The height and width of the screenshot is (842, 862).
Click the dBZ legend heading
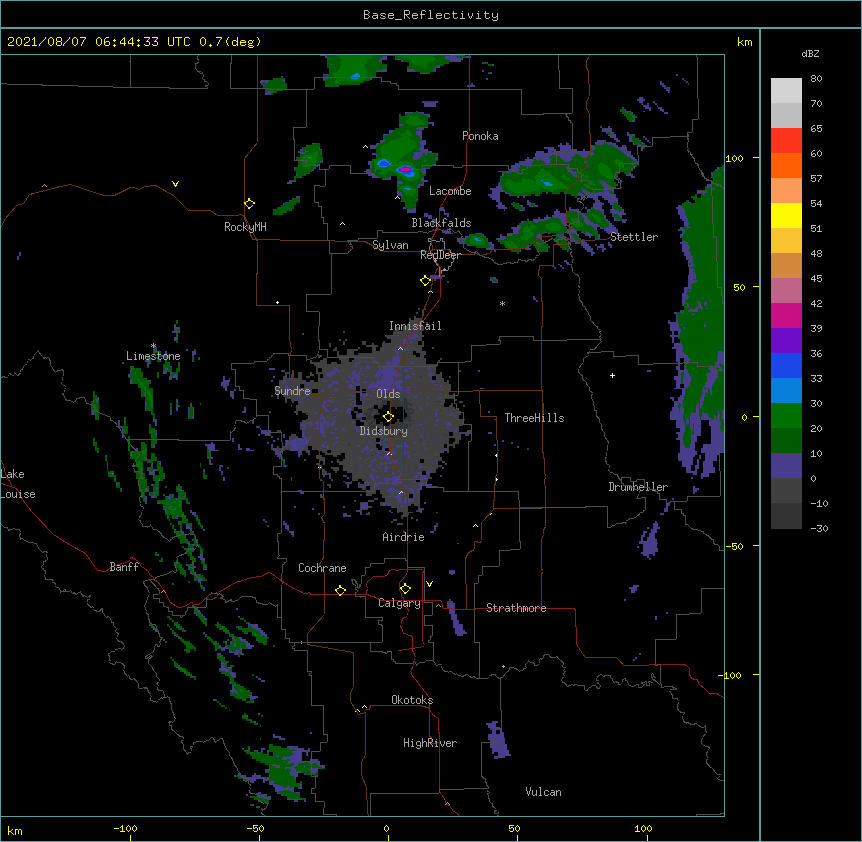point(810,54)
